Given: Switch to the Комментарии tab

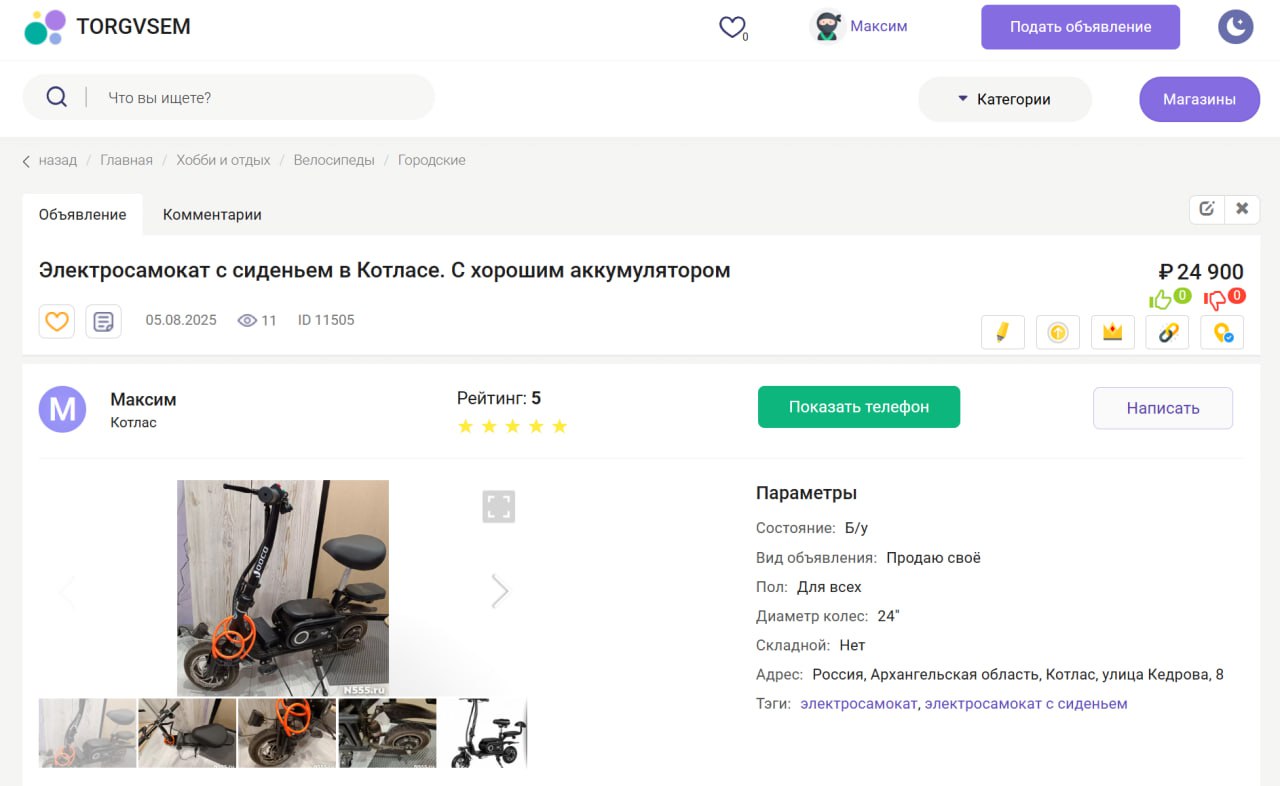Looking at the screenshot, I should pyautogui.click(x=211, y=214).
